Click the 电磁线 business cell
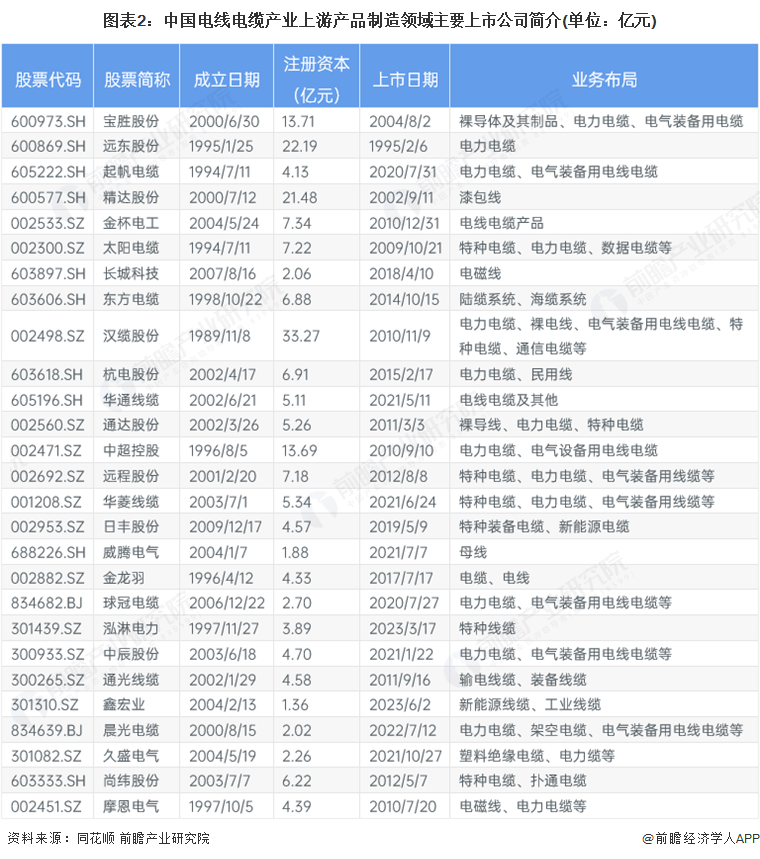Screen dimensions: 760x859 coord(480,273)
